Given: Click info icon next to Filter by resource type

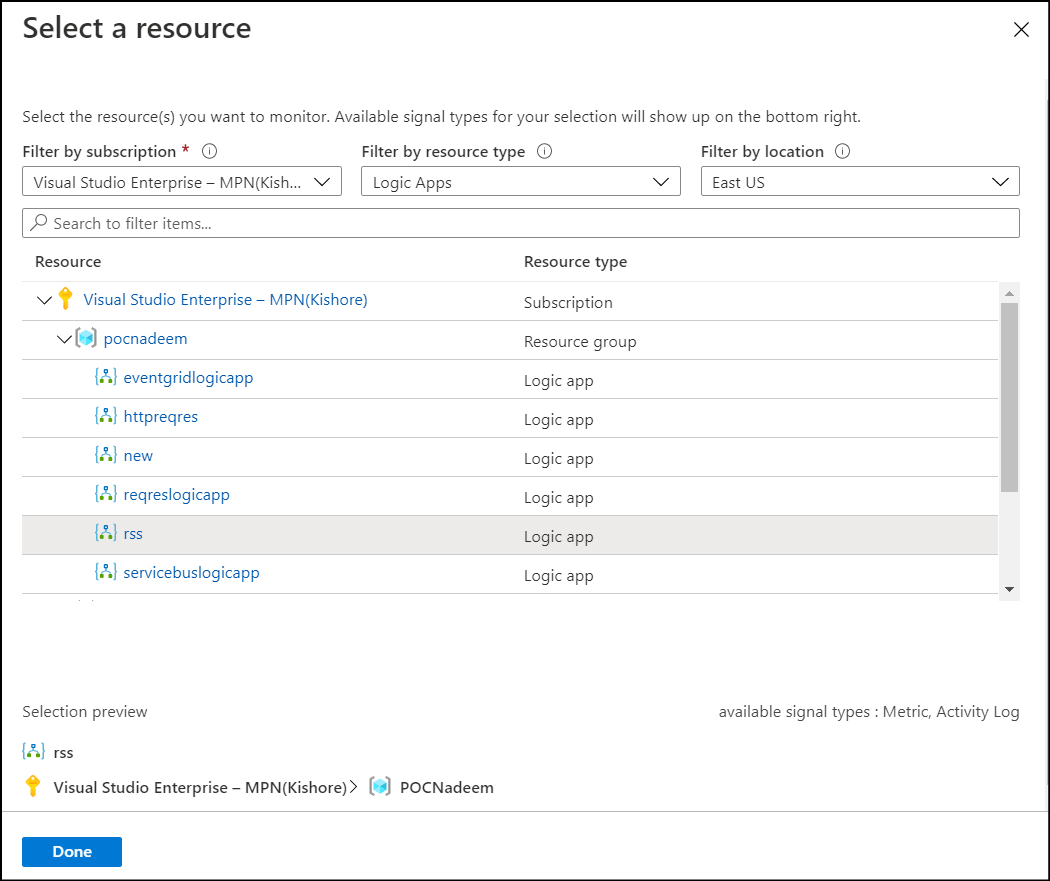Looking at the screenshot, I should (544, 152).
